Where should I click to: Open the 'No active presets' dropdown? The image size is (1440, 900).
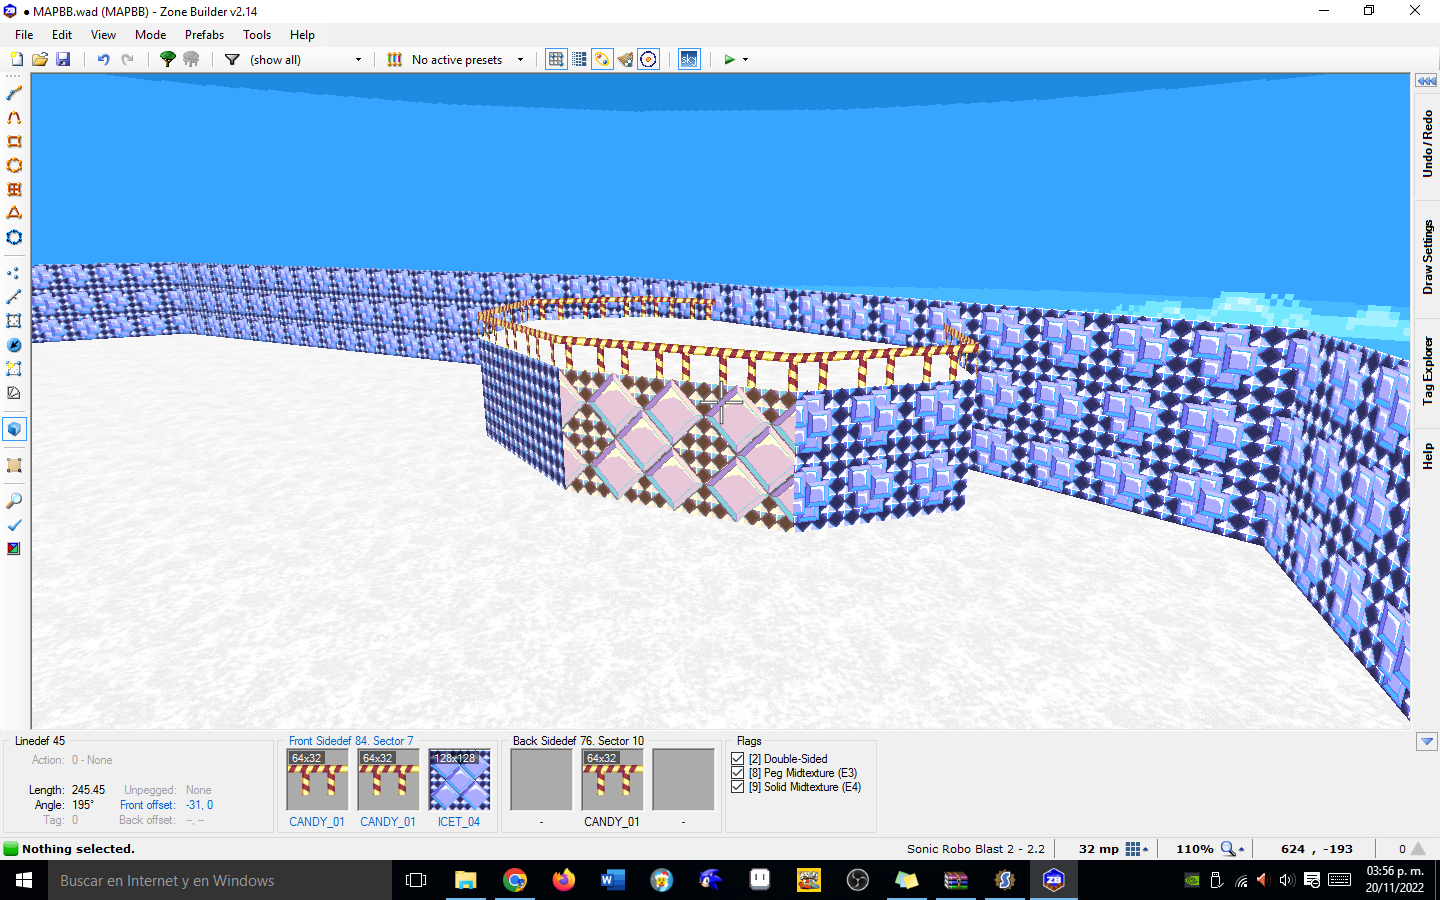520,60
